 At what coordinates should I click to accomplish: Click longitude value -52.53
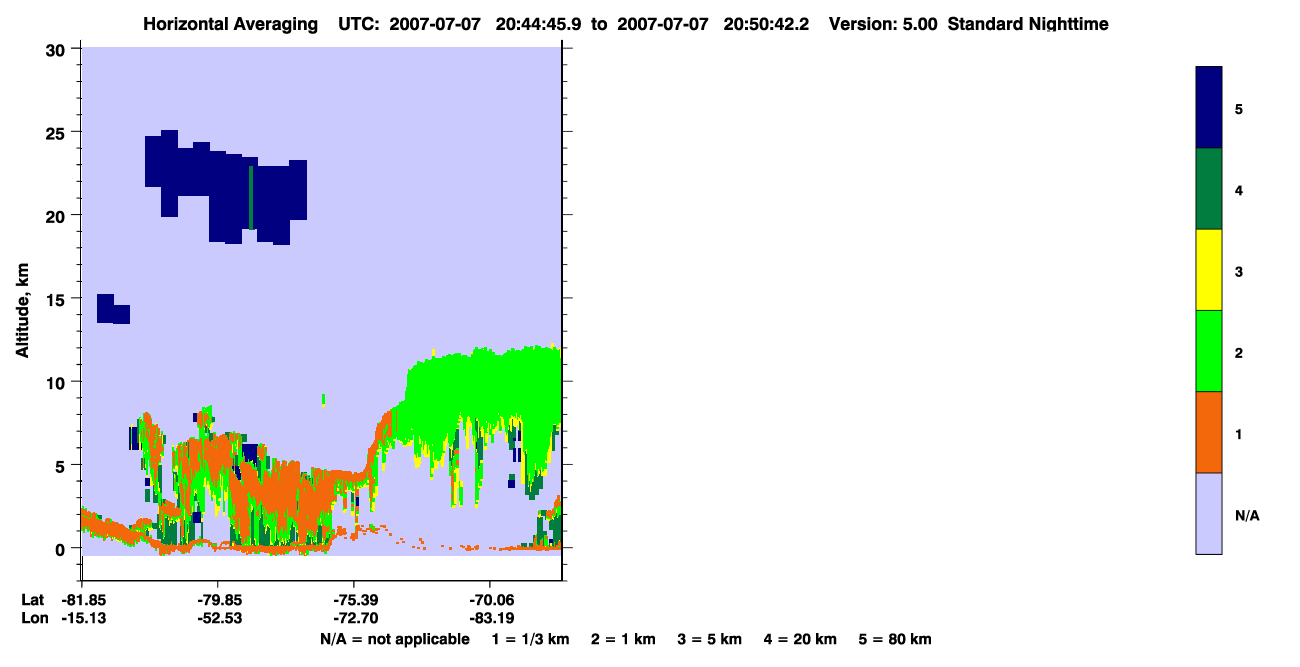[x=218, y=618]
